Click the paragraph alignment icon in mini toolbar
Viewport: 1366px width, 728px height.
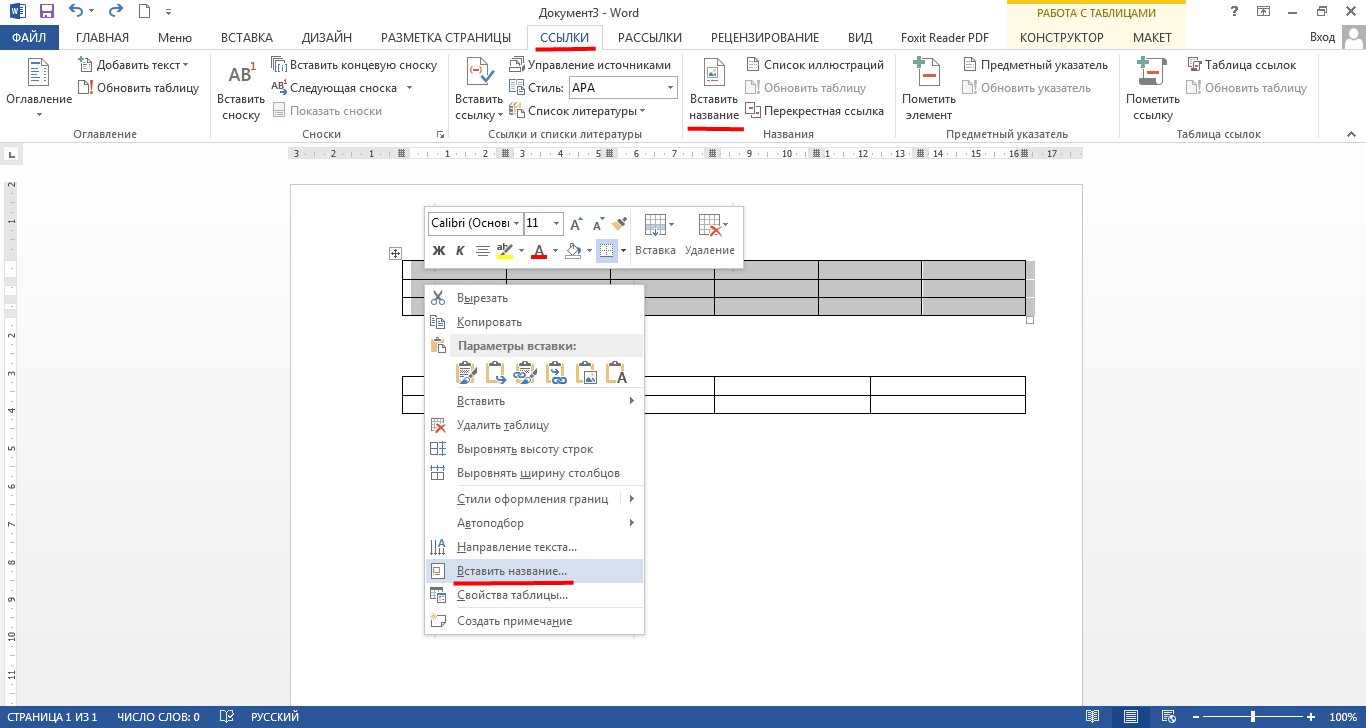[482, 251]
